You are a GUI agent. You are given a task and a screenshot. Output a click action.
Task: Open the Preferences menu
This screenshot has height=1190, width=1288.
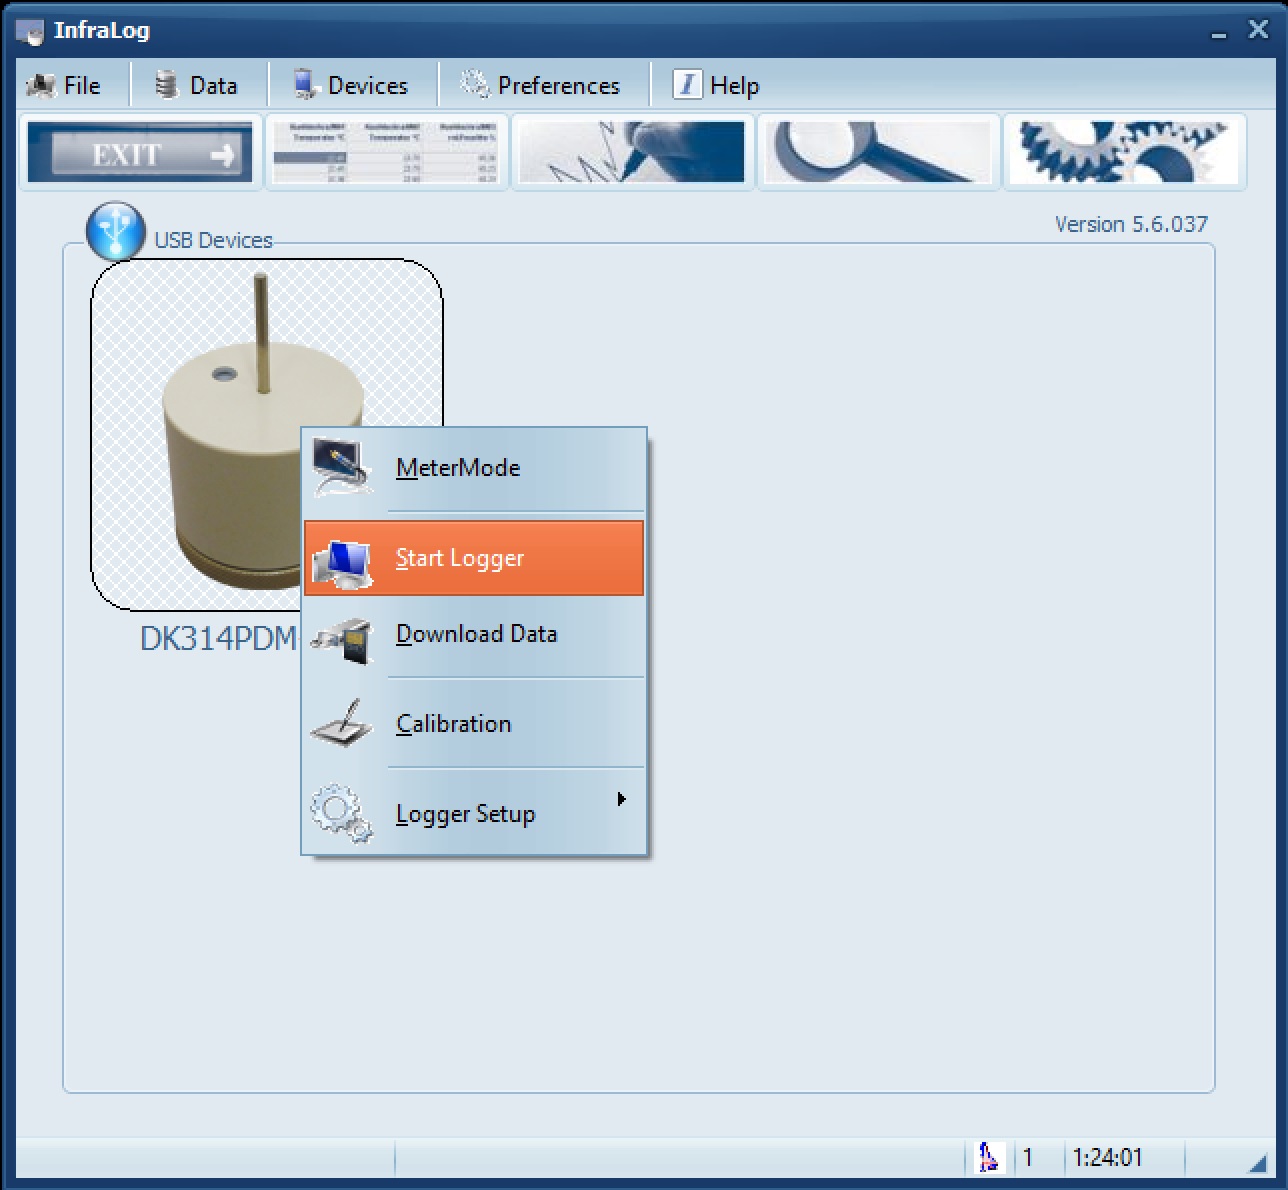[x=541, y=86]
